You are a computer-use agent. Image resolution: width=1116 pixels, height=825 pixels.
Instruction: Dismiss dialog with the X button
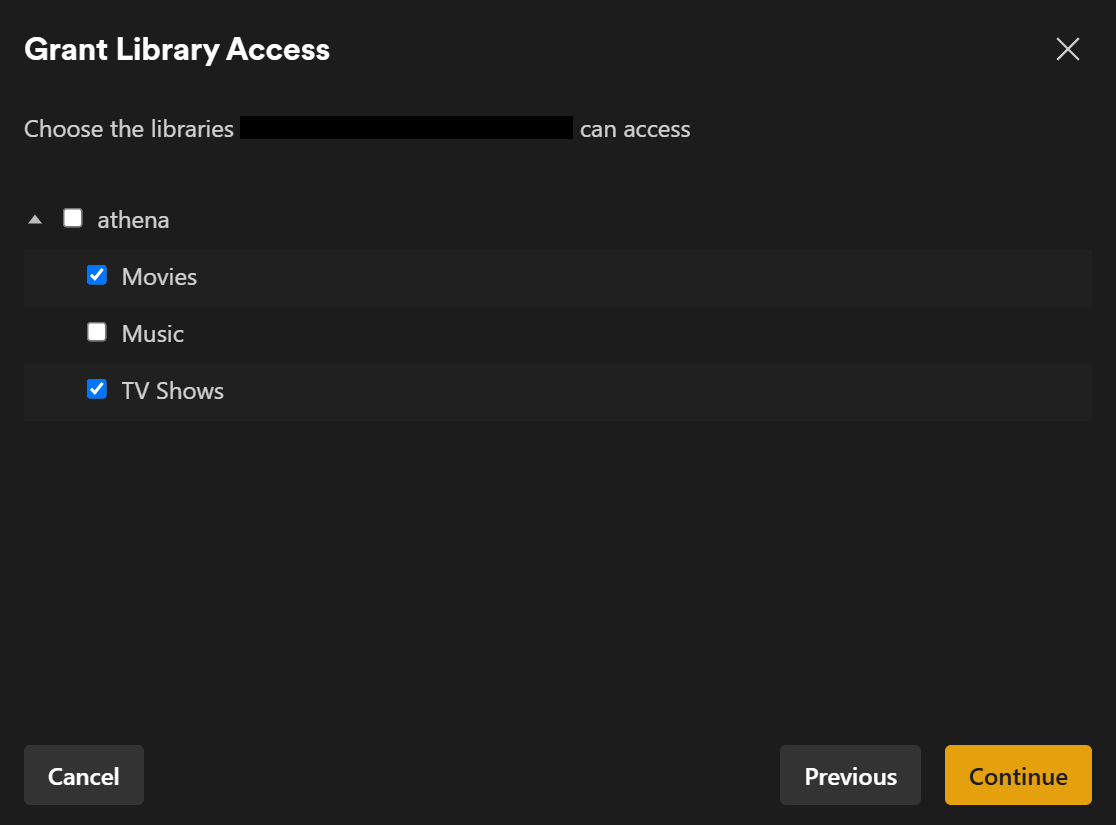pos(1067,48)
